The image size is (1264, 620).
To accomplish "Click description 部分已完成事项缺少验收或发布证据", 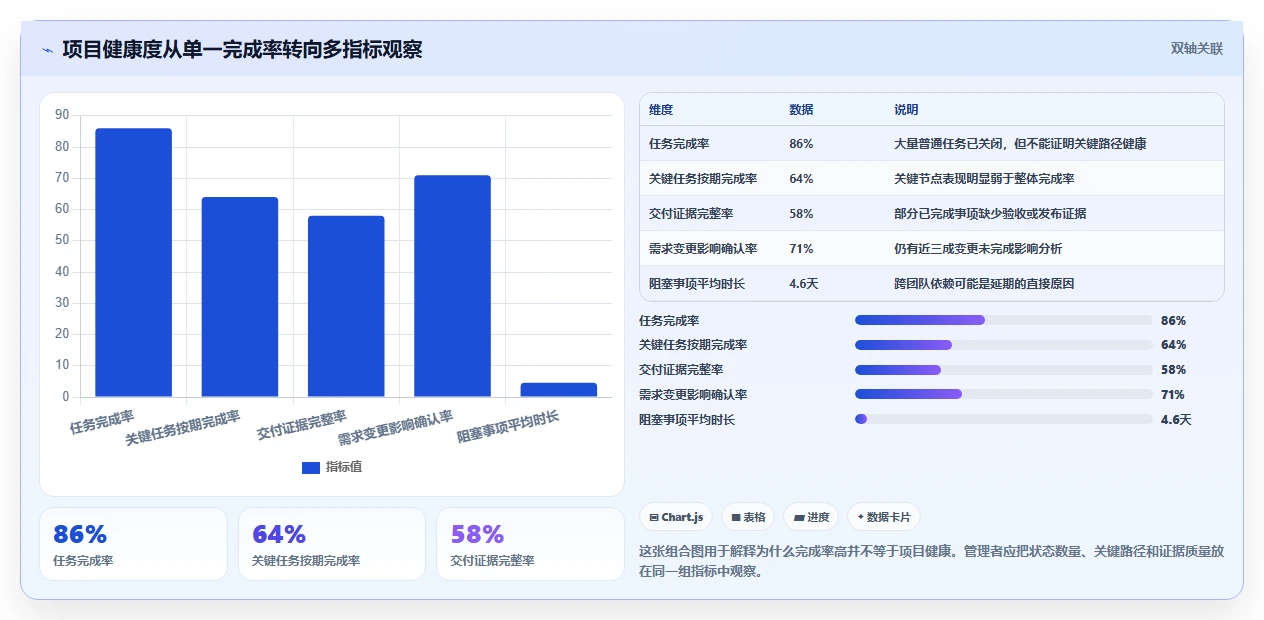I will click(x=990, y=214).
